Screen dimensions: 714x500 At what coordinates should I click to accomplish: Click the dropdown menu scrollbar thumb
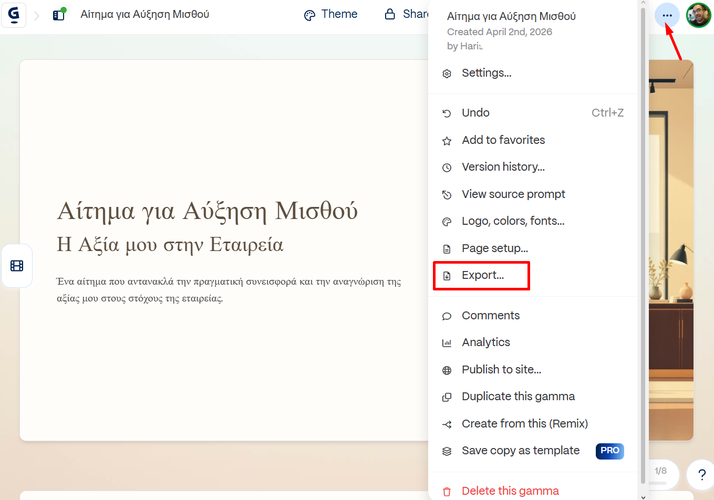click(x=643, y=246)
